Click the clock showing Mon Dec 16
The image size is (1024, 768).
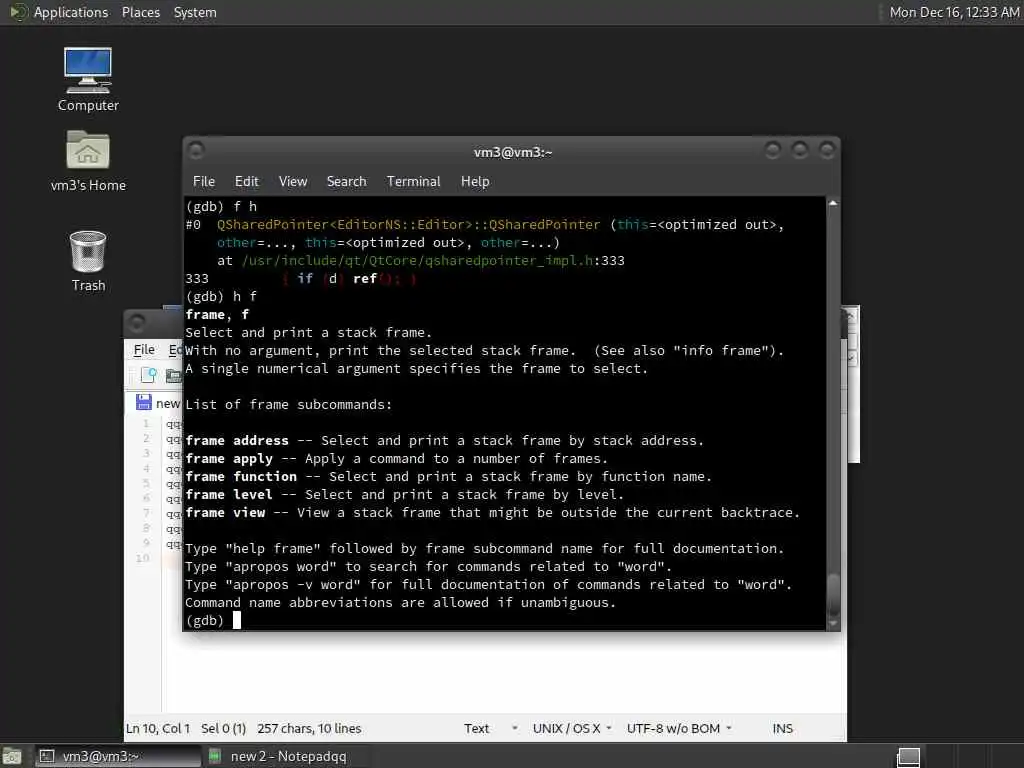pyautogui.click(x=954, y=12)
